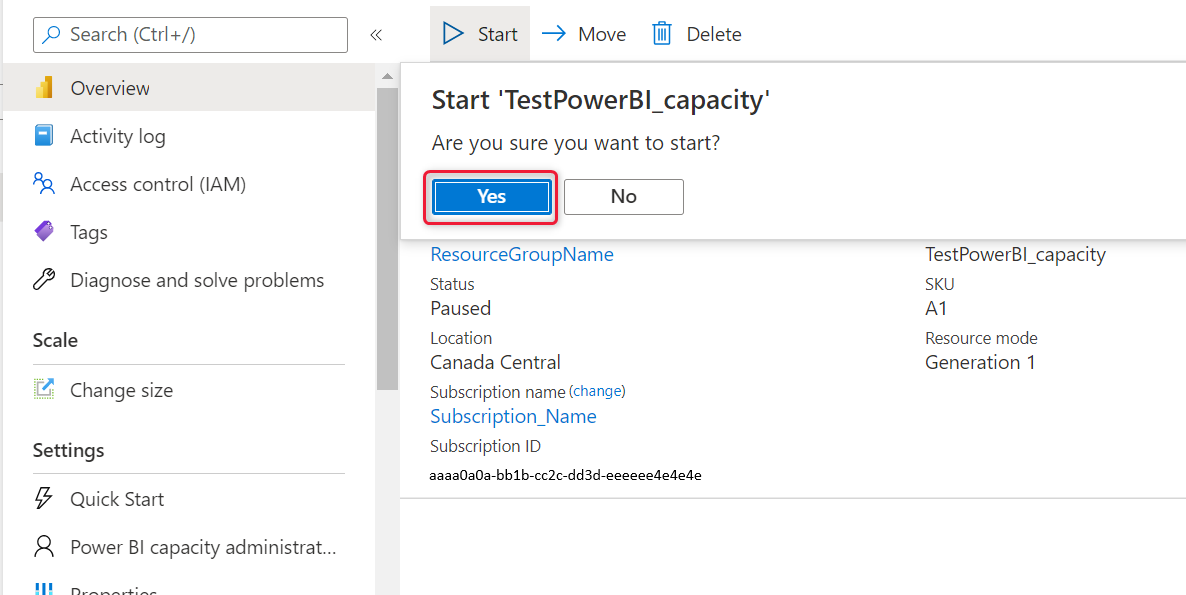Image resolution: width=1186 pixels, height=595 pixels.
Task: Click the Tags label icon
Action: point(44,231)
